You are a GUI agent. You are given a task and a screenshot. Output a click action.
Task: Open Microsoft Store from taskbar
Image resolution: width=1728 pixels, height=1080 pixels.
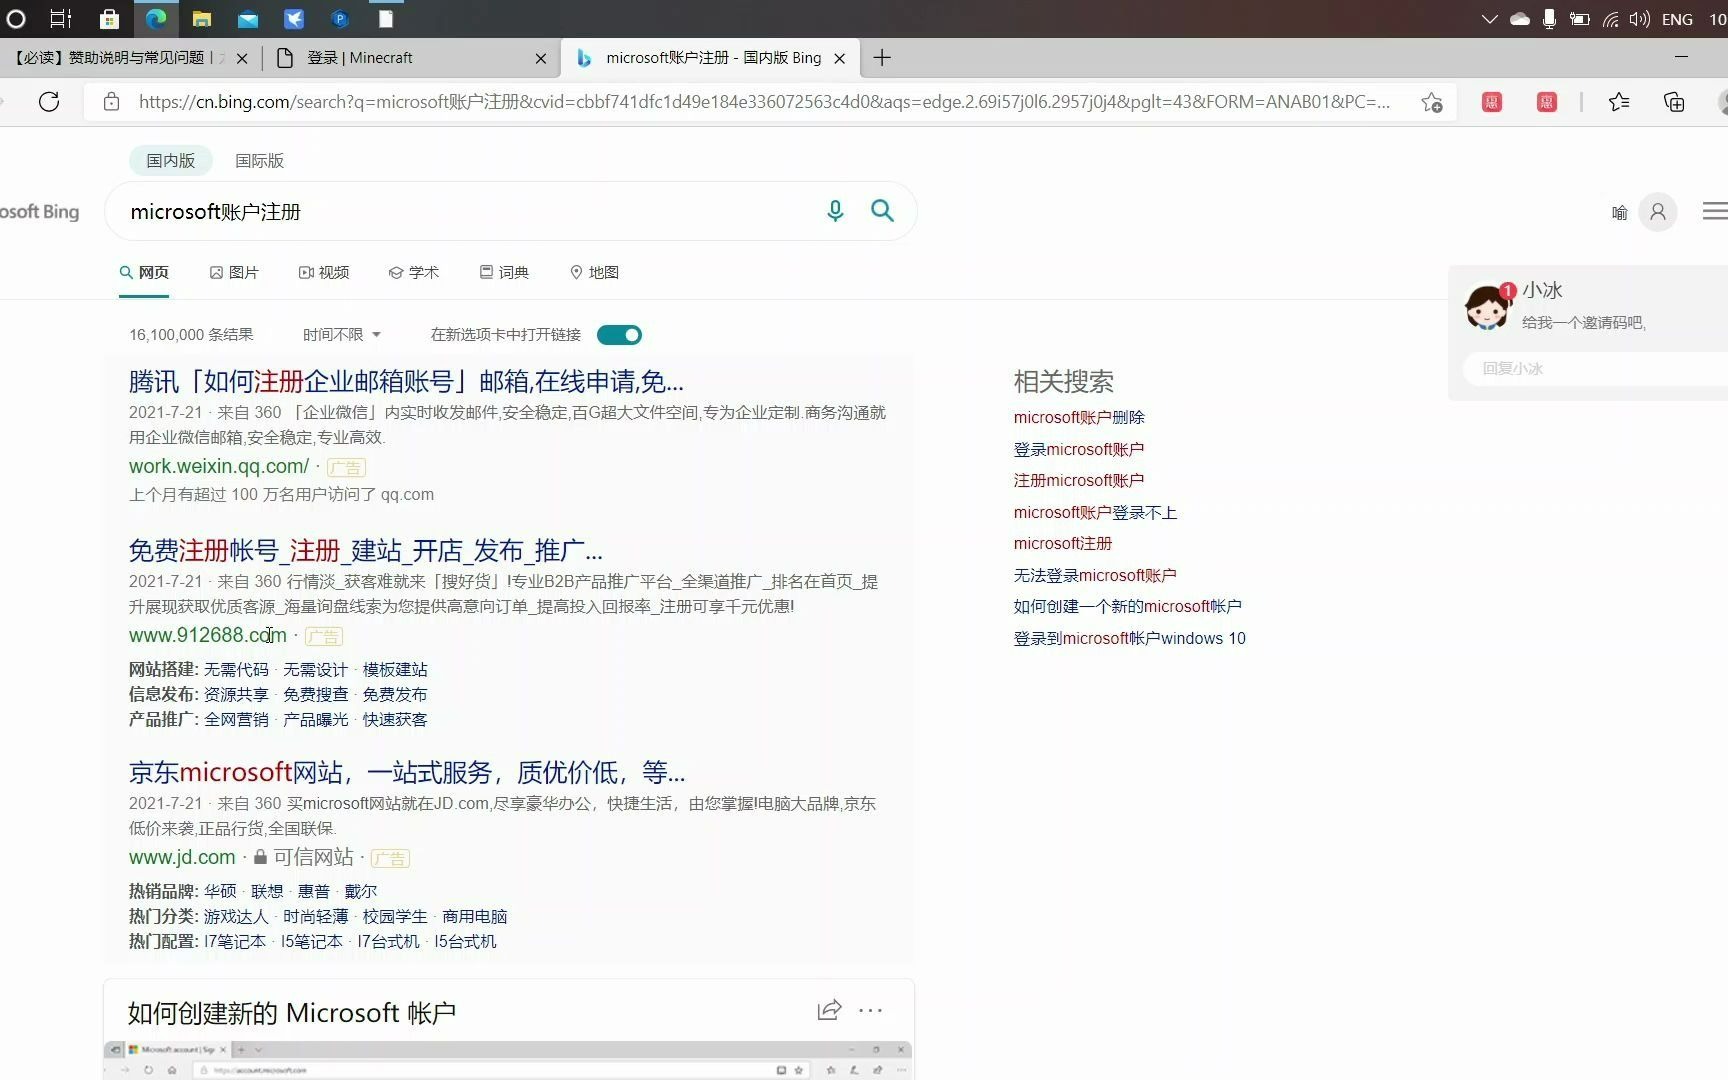pyautogui.click(x=110, y=18)
